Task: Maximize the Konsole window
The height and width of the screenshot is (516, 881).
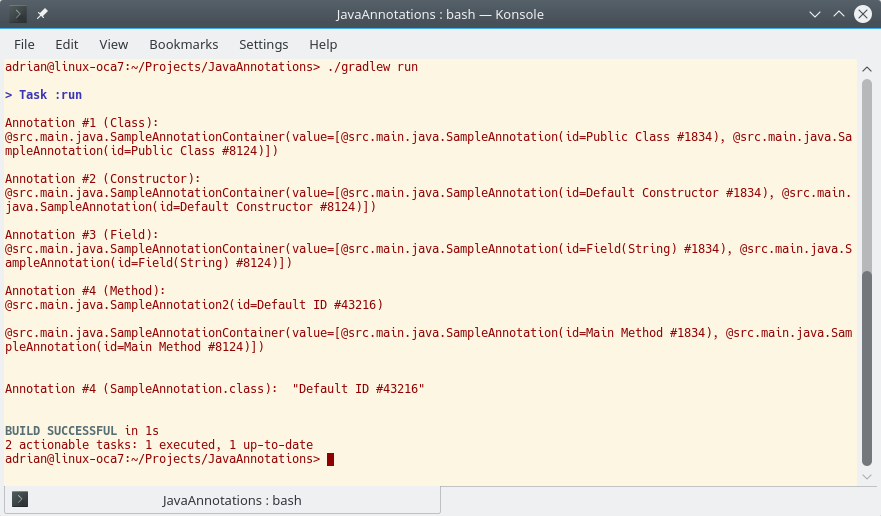Action: tap(839, 14)
